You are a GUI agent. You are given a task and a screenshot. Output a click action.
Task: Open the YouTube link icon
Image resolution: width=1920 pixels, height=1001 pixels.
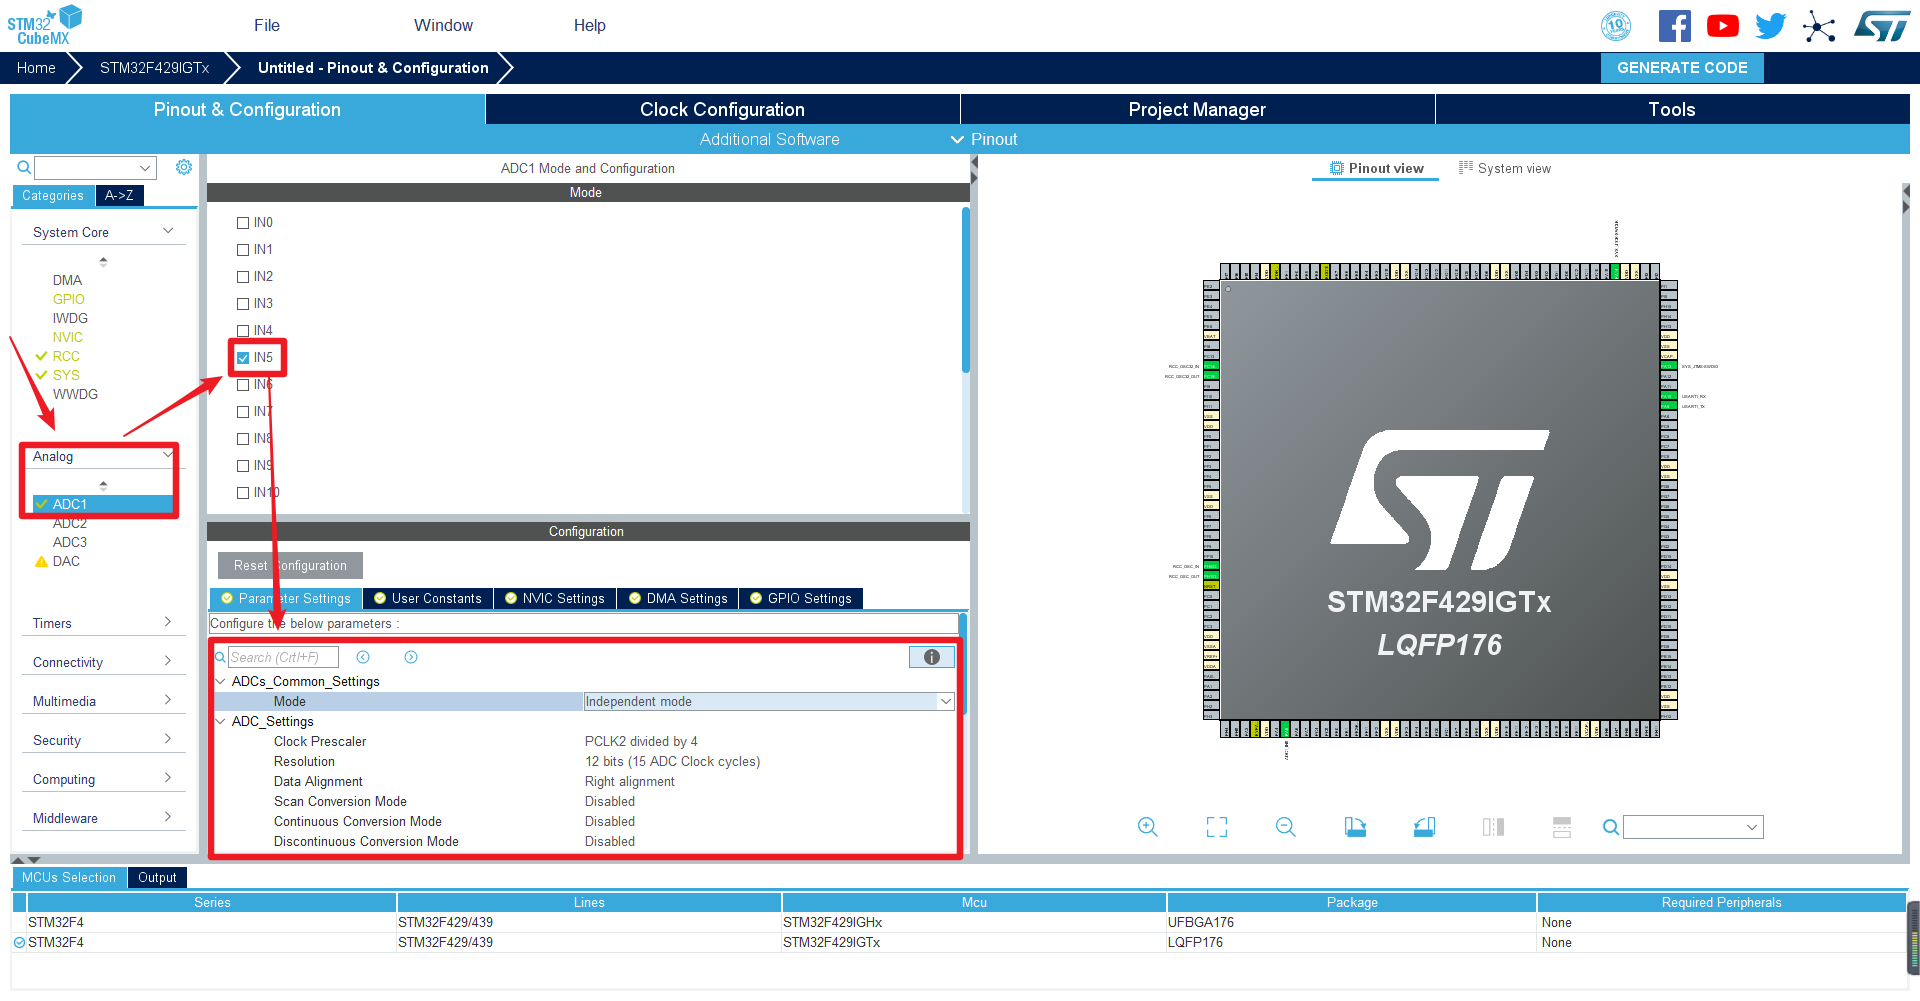click(1722, 26)
